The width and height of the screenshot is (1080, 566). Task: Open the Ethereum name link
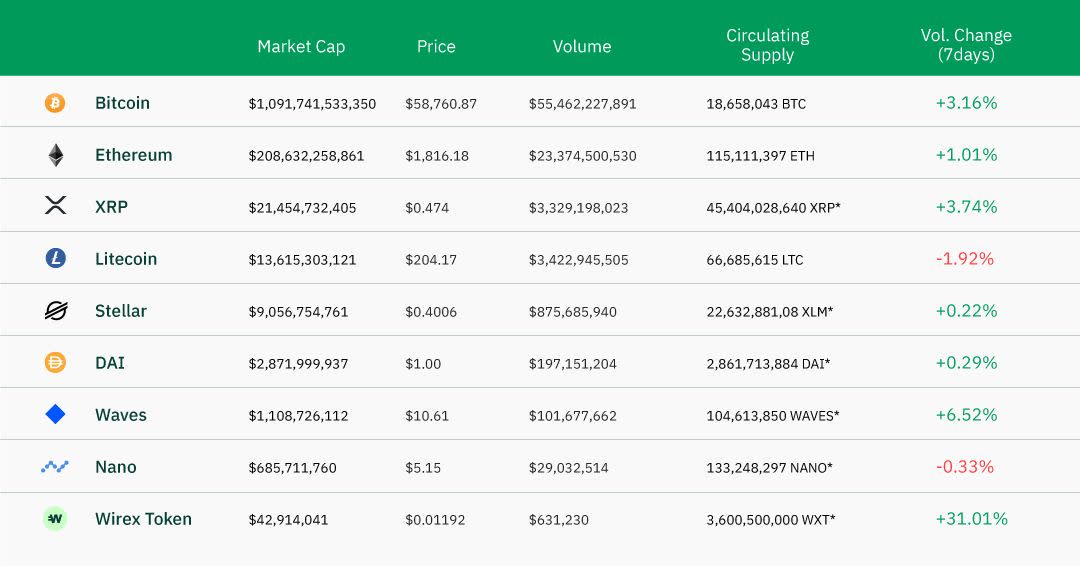click(x=133, y=155)
